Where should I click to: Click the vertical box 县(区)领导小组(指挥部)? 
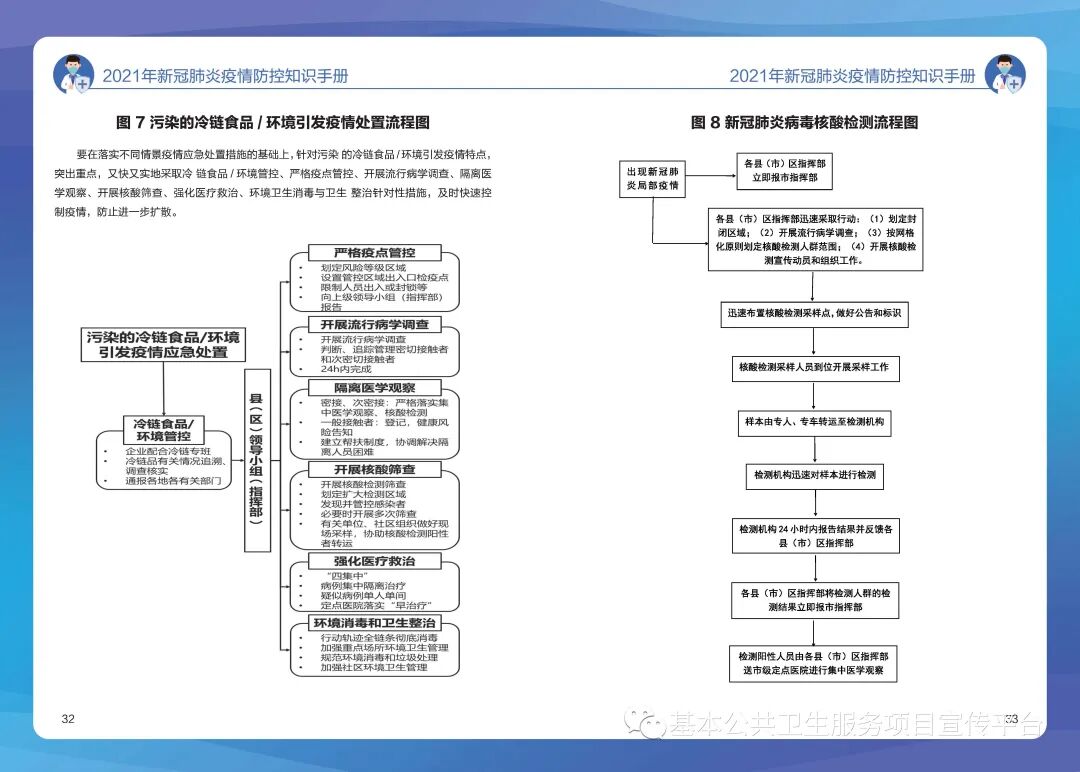click(257, 460)
